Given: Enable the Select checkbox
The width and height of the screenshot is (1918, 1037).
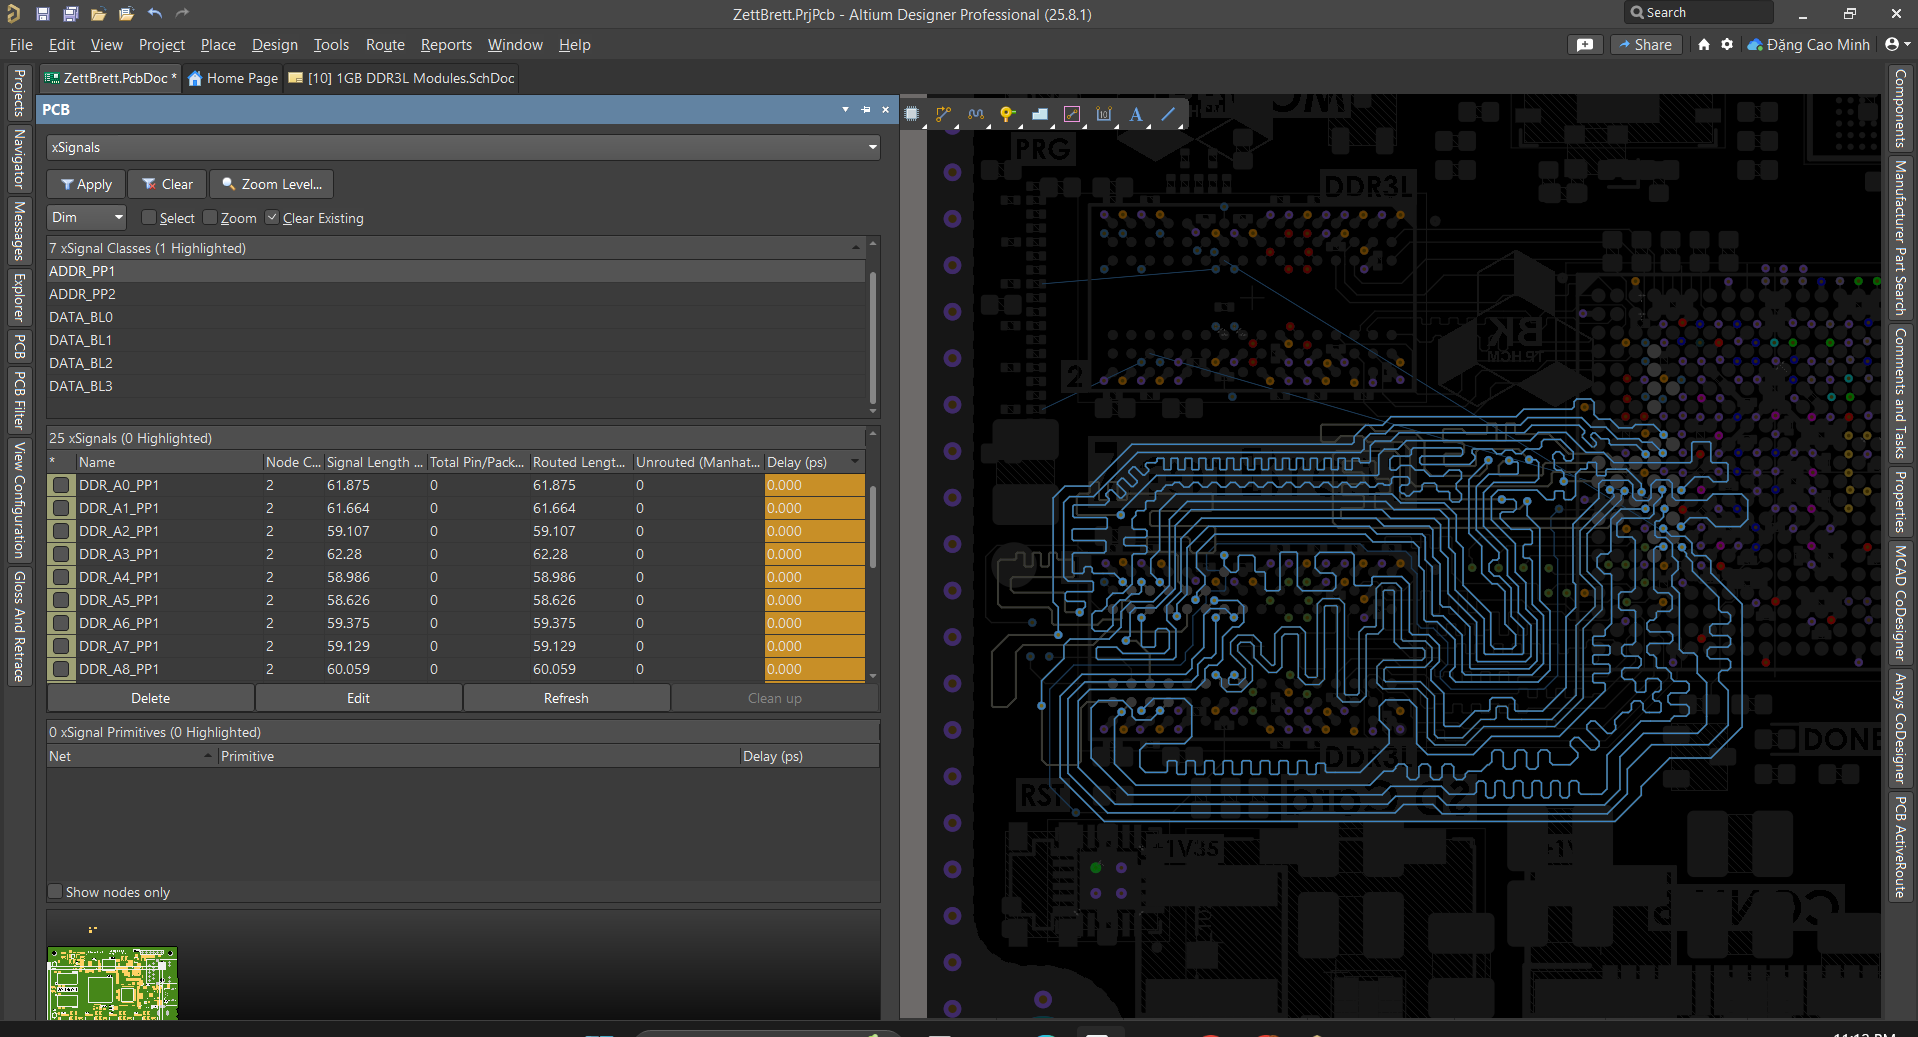Looking at the screenshot, I should [x=149, y=218].
